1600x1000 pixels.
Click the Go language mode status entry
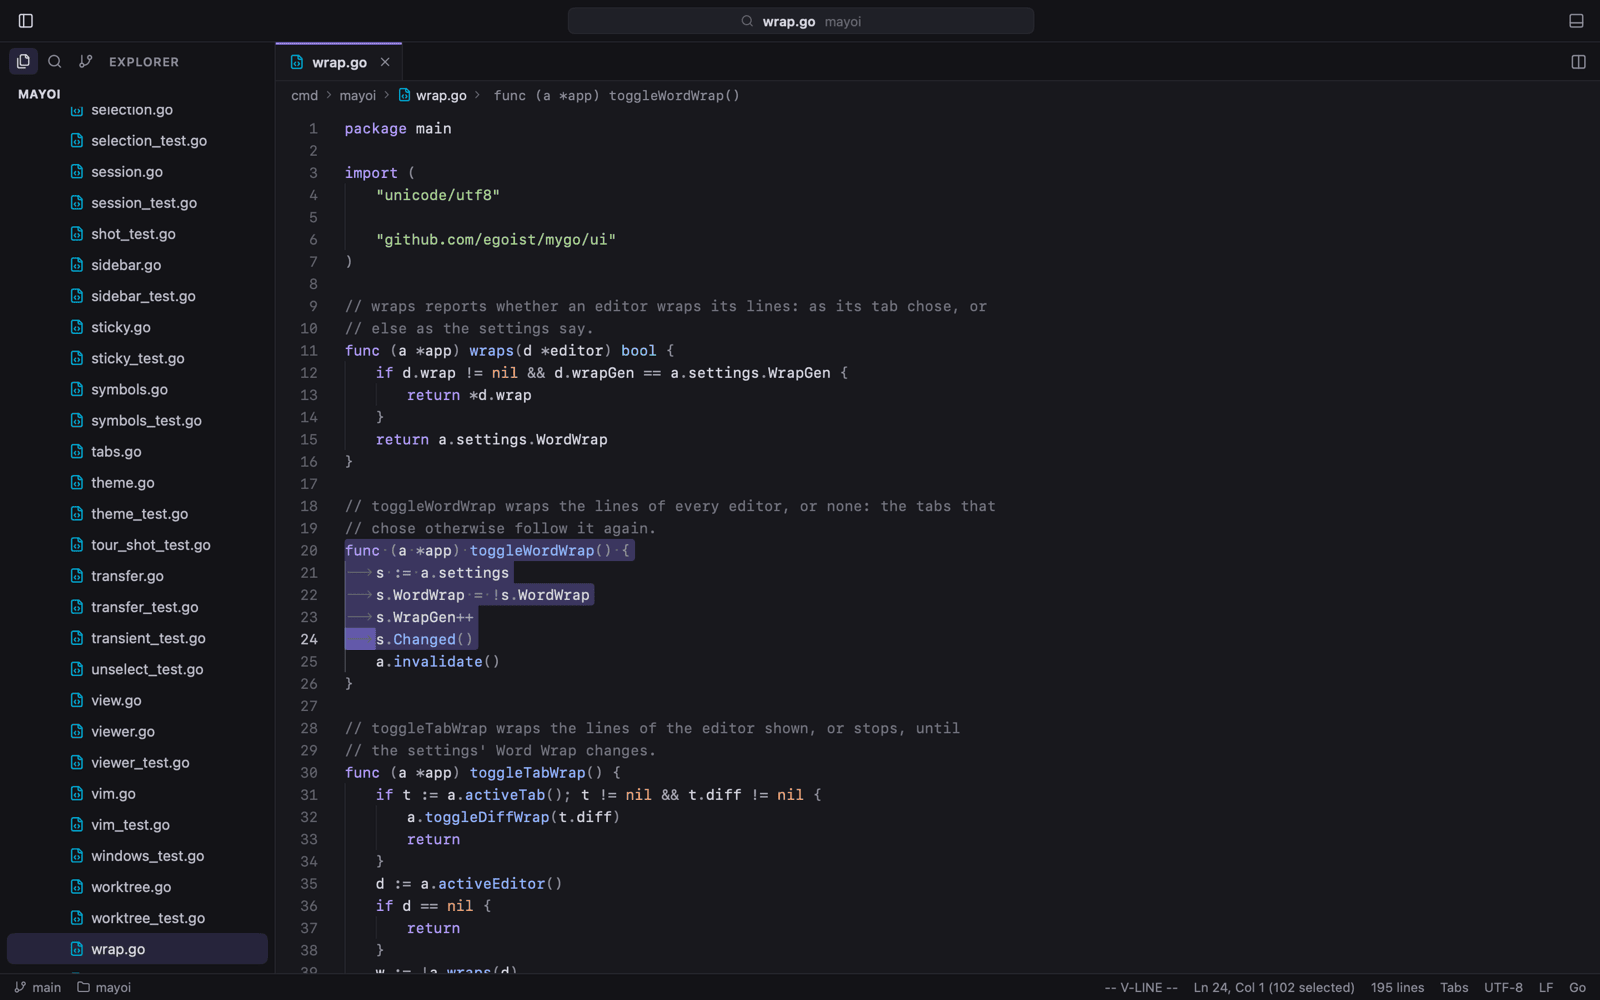[x=1577, y=987]
